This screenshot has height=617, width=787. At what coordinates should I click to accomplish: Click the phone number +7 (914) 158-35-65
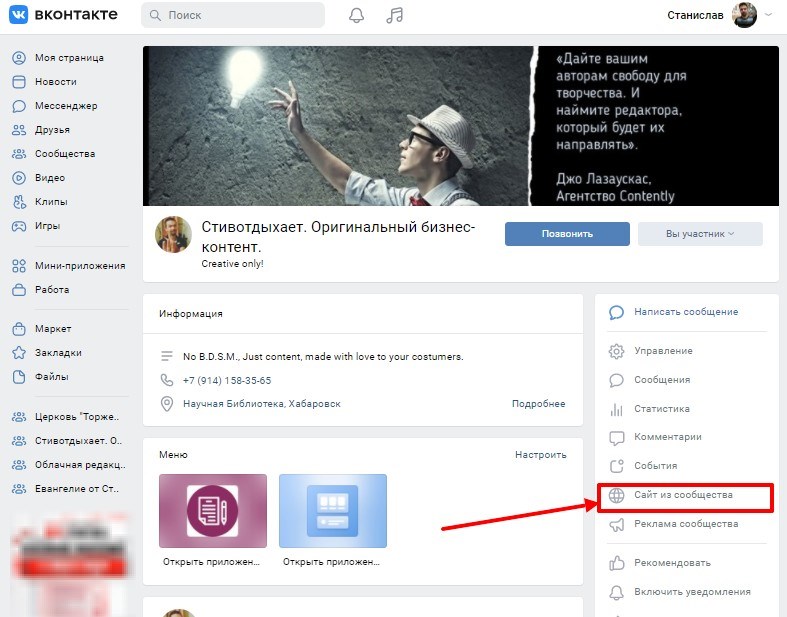point(227,381)
